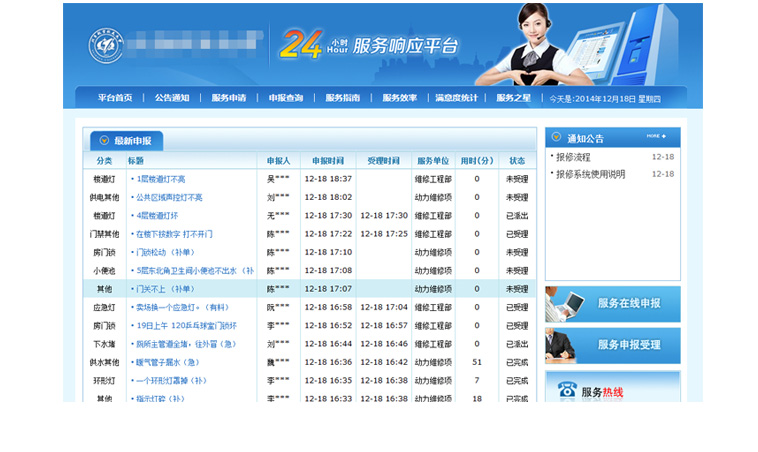Click the laptop icon on 服务在线申报
Viewport: 758px width, 452px height.
coord(568,304)
